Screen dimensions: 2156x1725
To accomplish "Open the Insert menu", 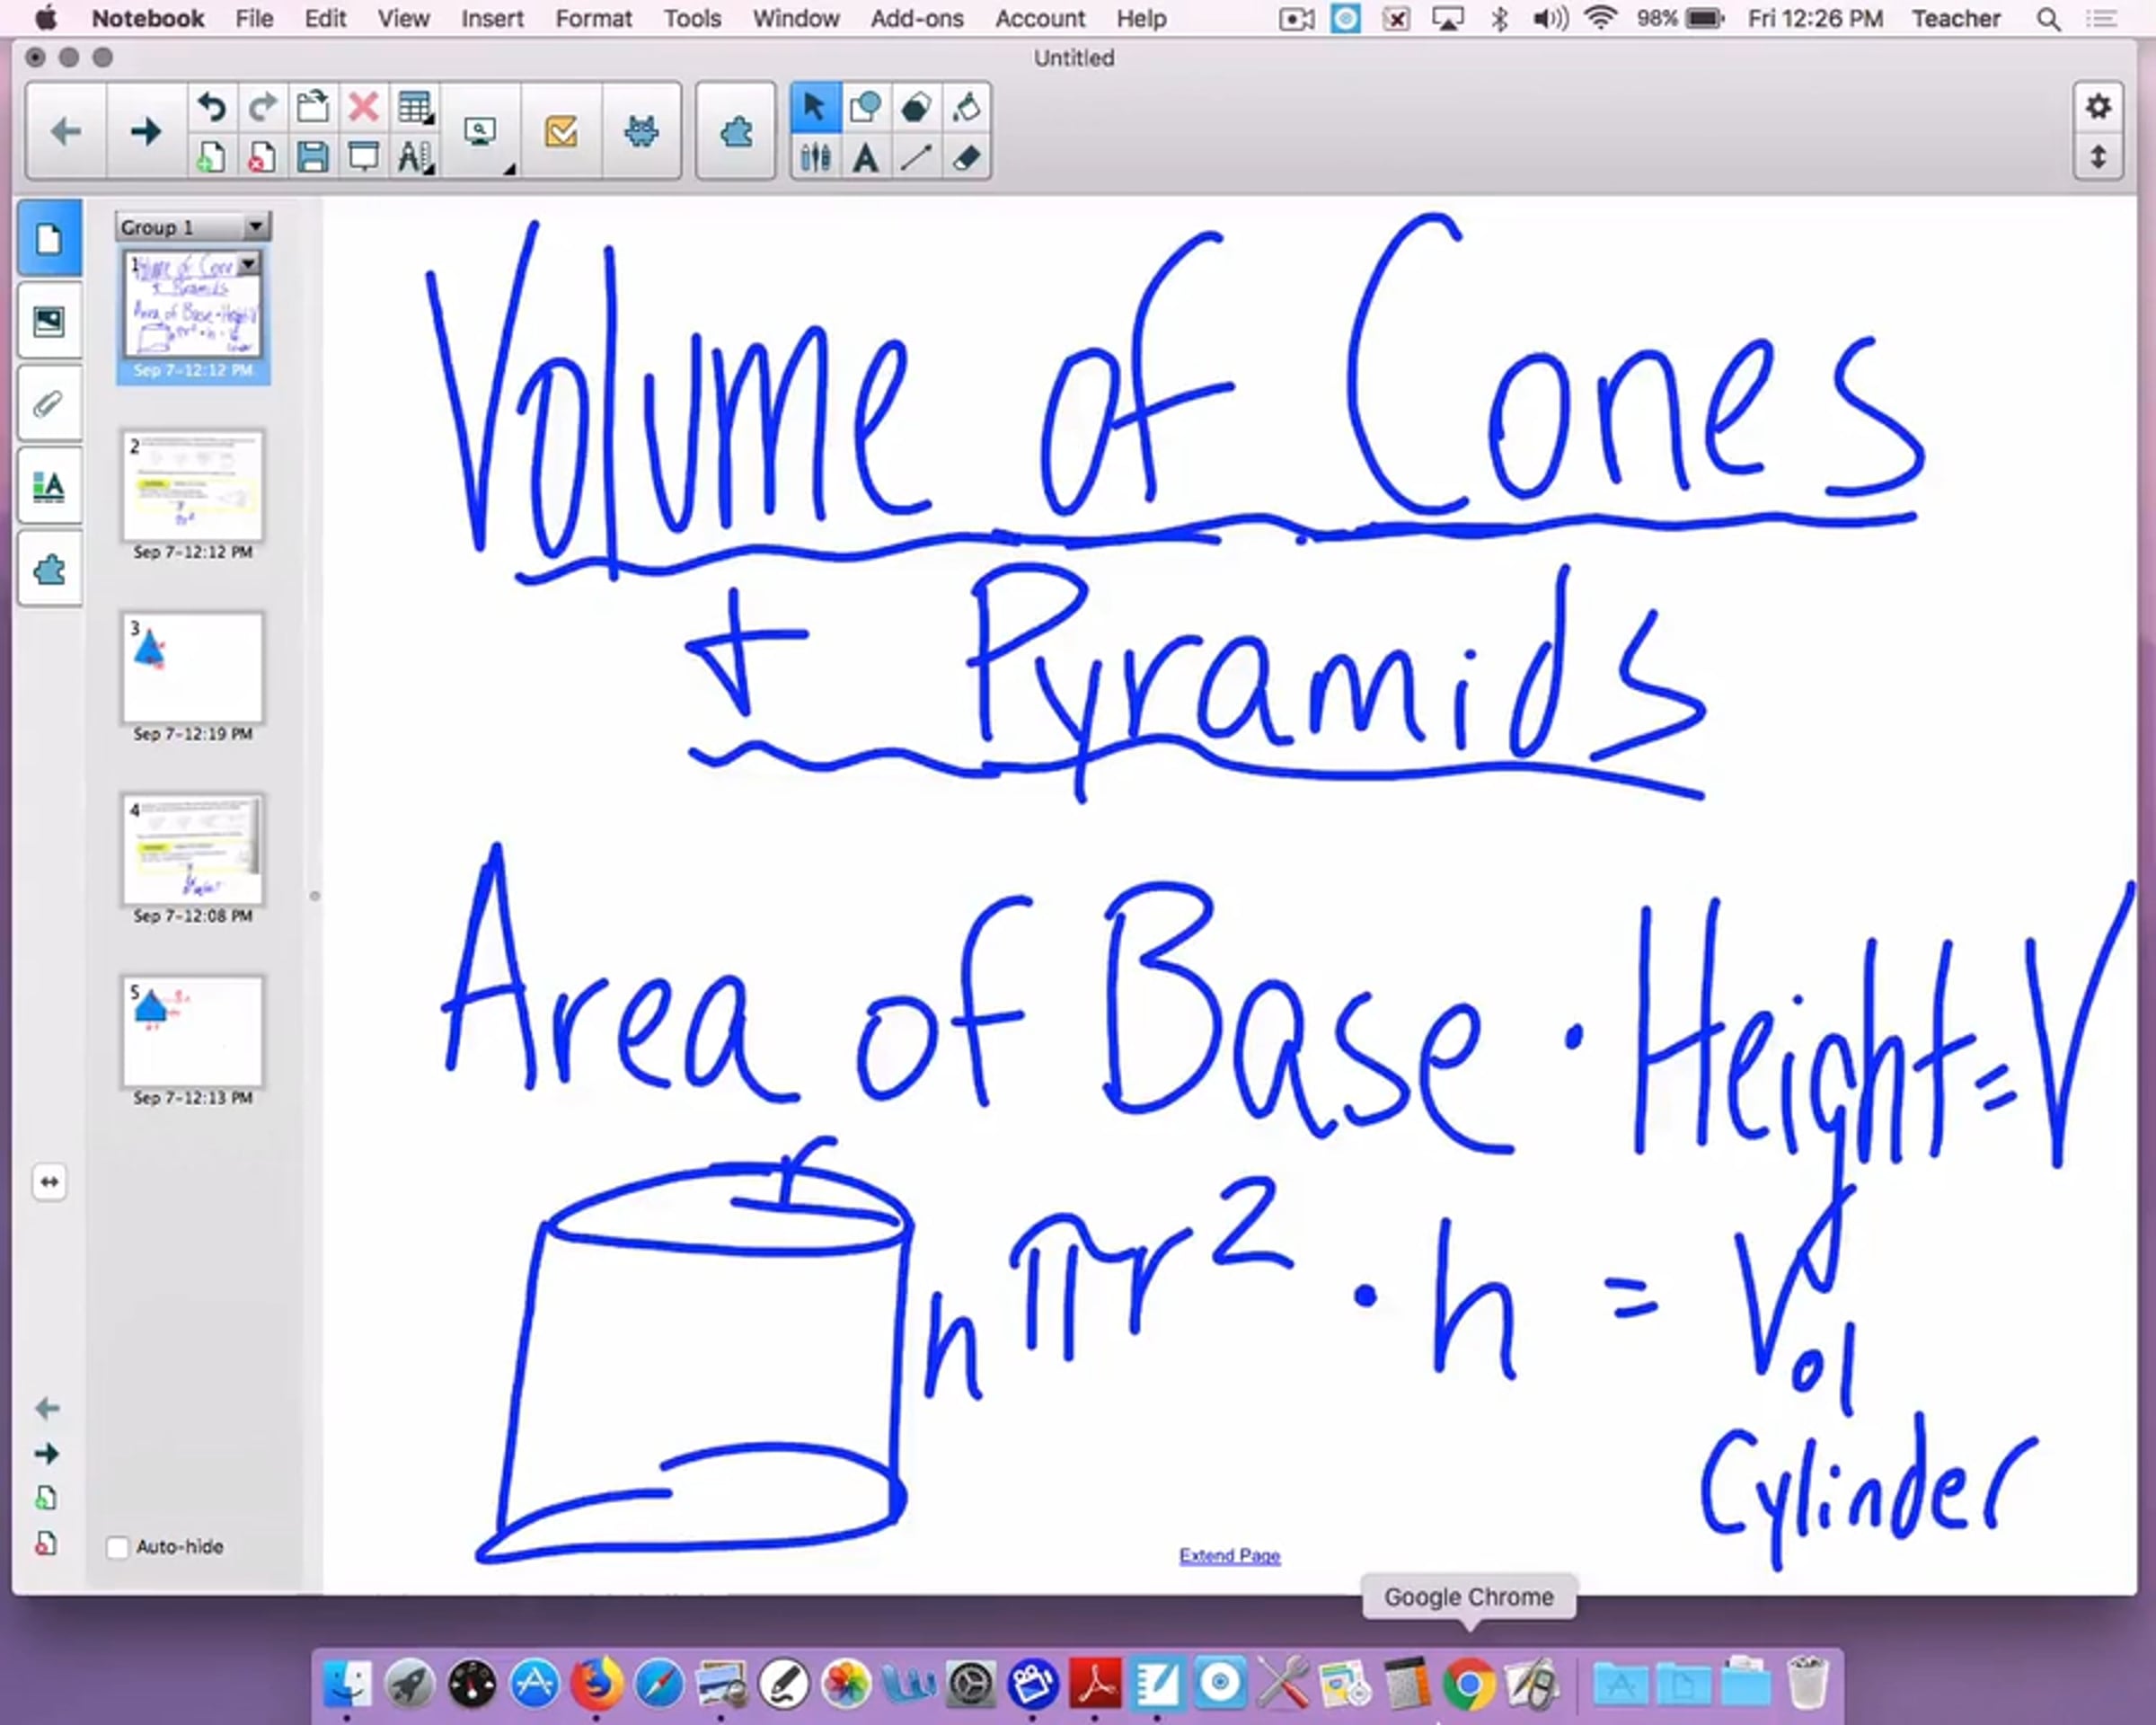I will (x=492, y=19).
